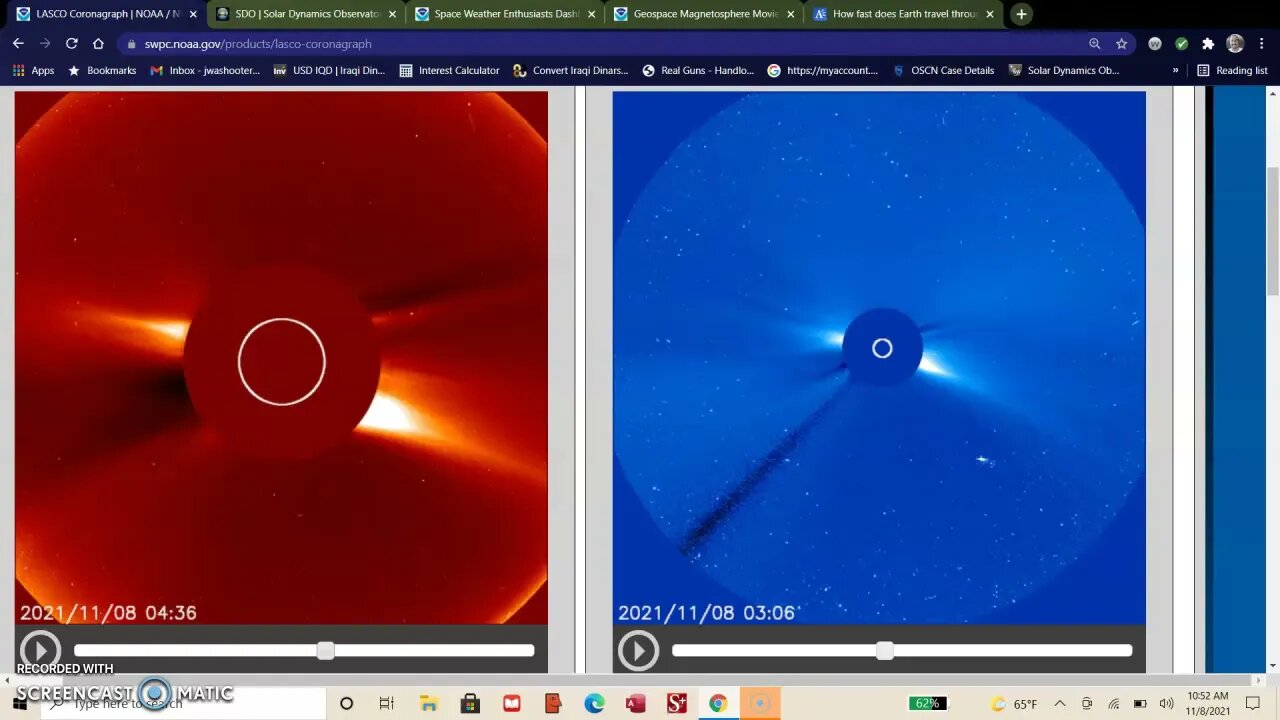The image size is (1280, 720).
Task: Open the Solar Dynamics Observatory bookmark
Action: pyautogui.click(x=1064, y=71)
